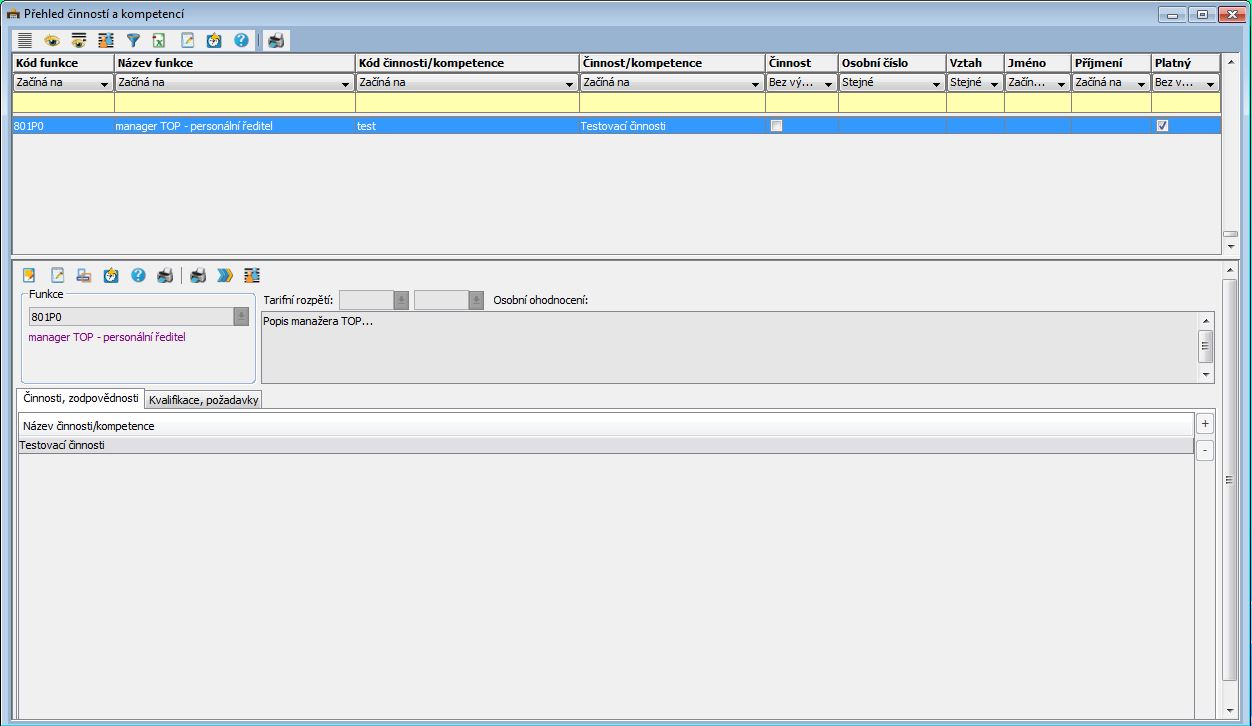Image resolution: width=1252 pixels, height=726 pixels.
Task: Toggle the Činnost checkbox in row 801P0
Action: coord(776,126)
